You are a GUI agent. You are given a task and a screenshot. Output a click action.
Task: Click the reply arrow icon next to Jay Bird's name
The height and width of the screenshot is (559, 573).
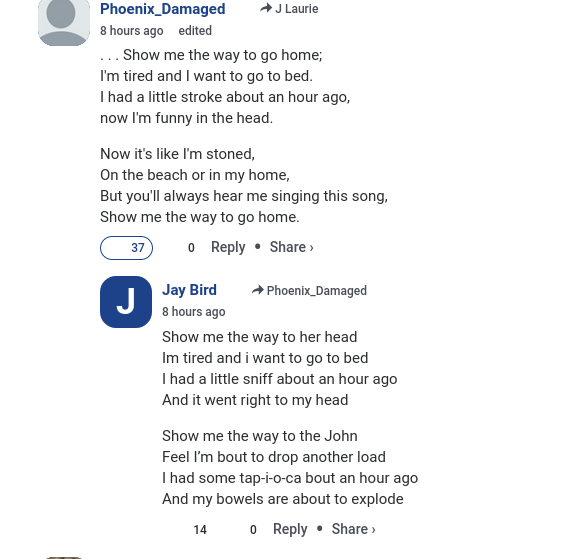(x=258, y=290)
